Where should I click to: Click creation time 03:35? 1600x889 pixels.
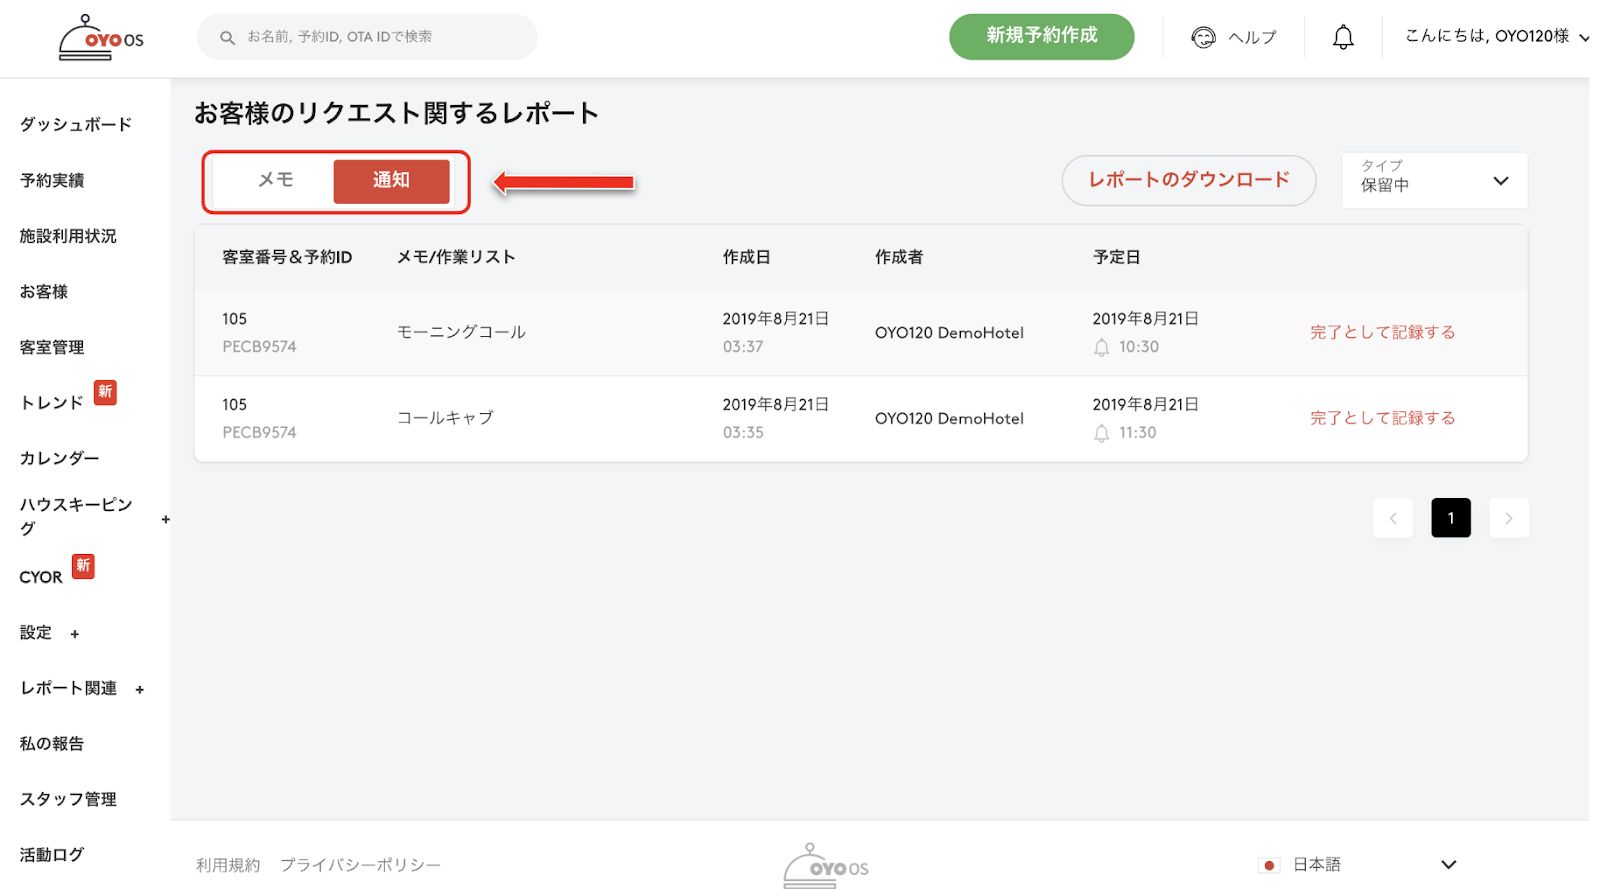click(x=743, y=433)
